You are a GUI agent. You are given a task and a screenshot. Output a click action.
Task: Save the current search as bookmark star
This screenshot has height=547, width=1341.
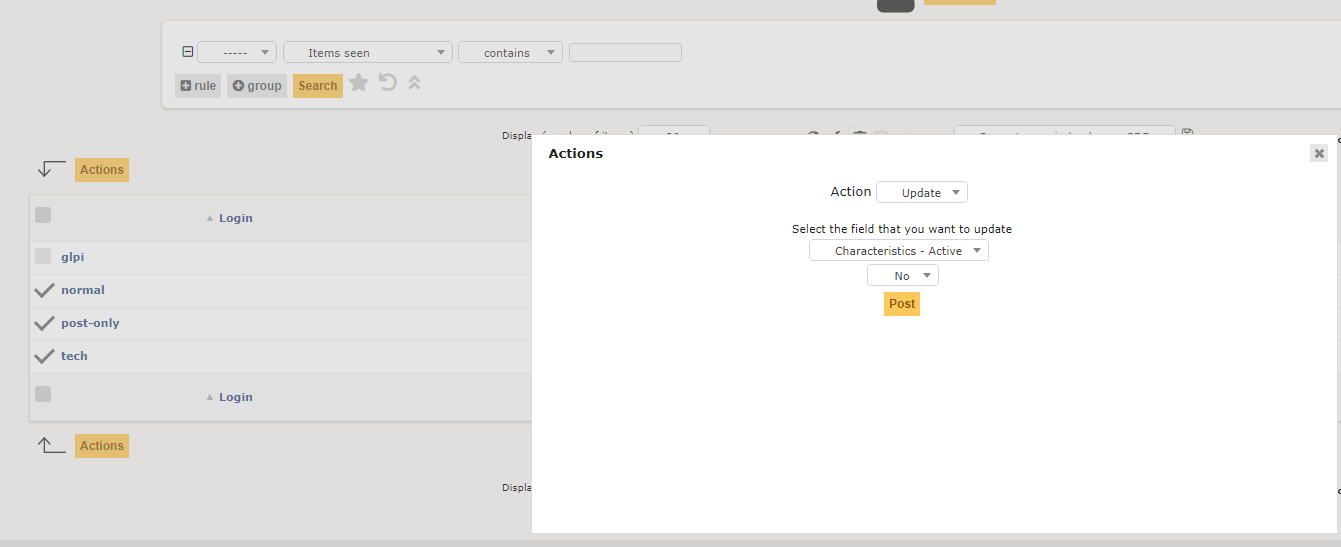tap(359, 83)
